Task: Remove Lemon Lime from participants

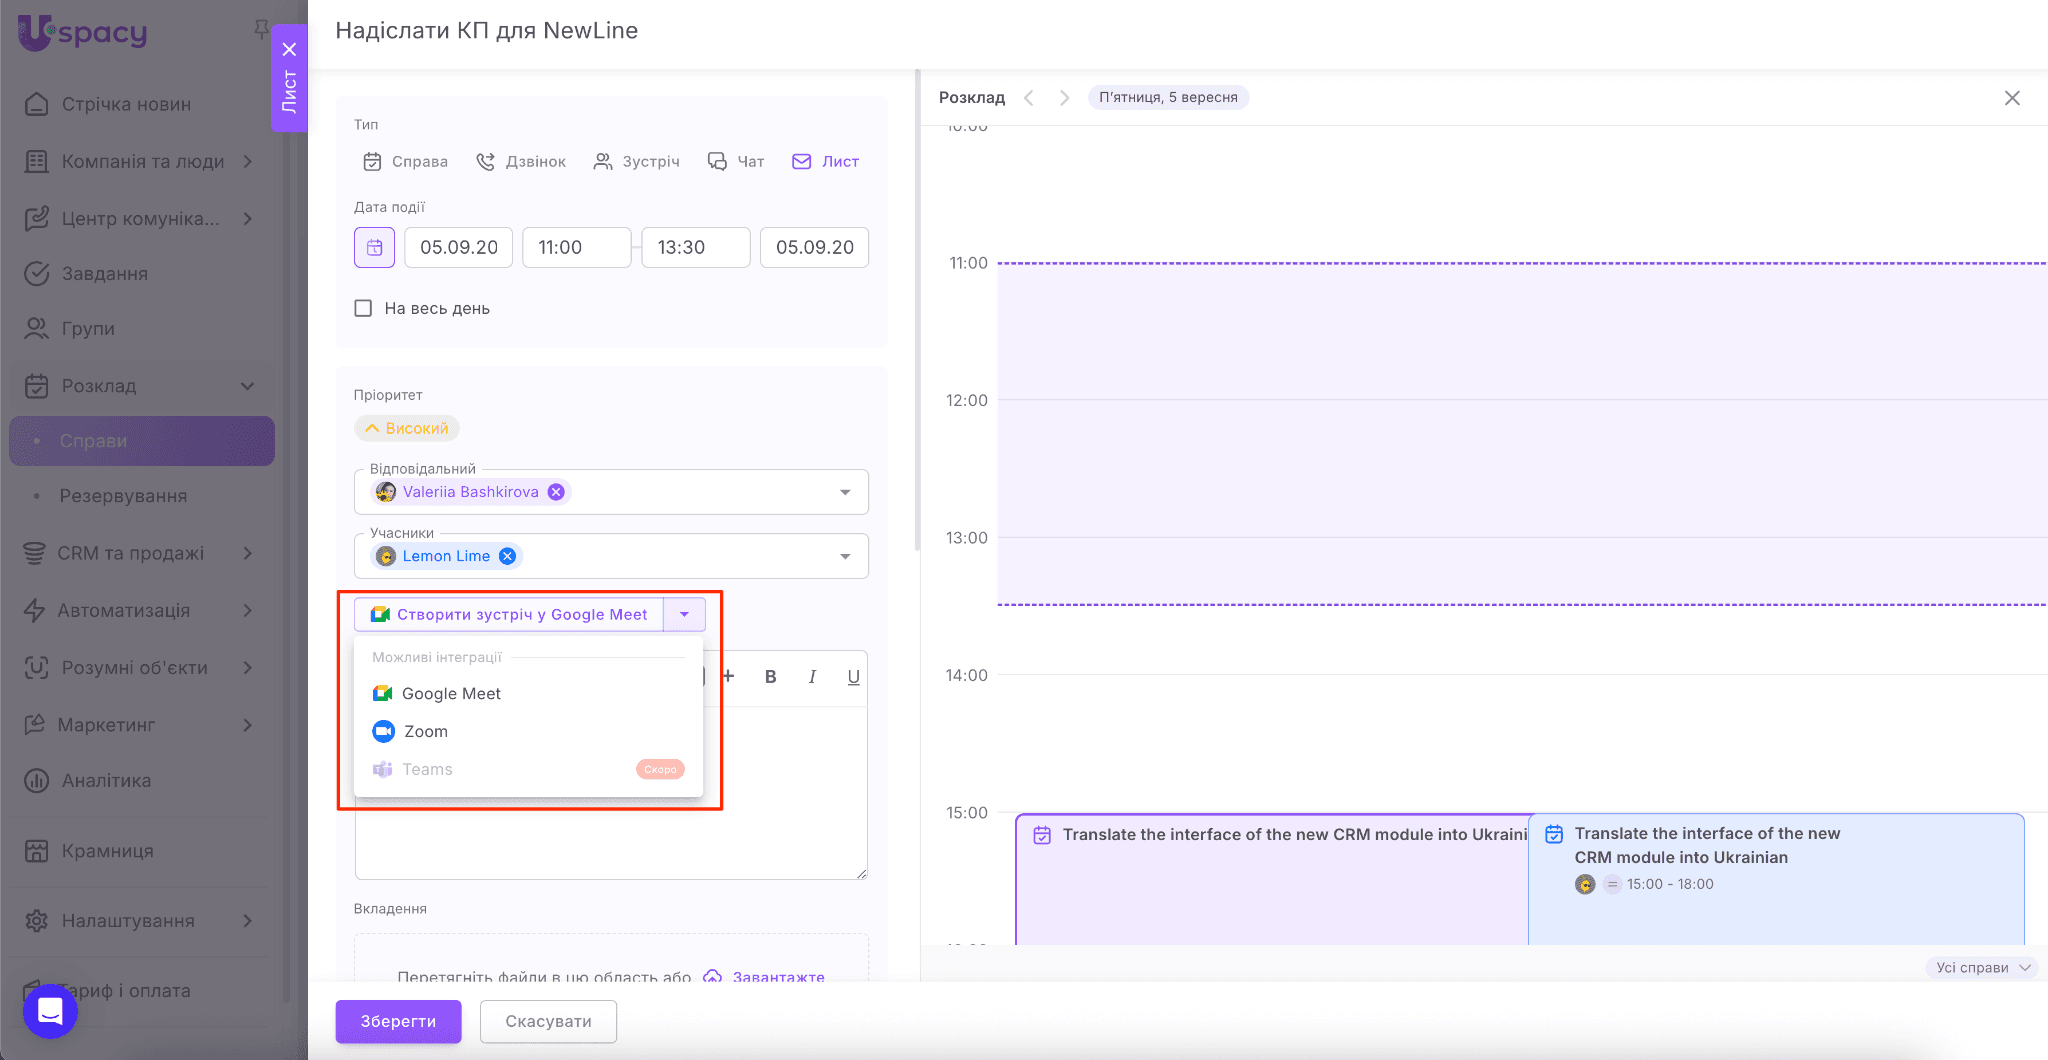Action: coord(508,556)
